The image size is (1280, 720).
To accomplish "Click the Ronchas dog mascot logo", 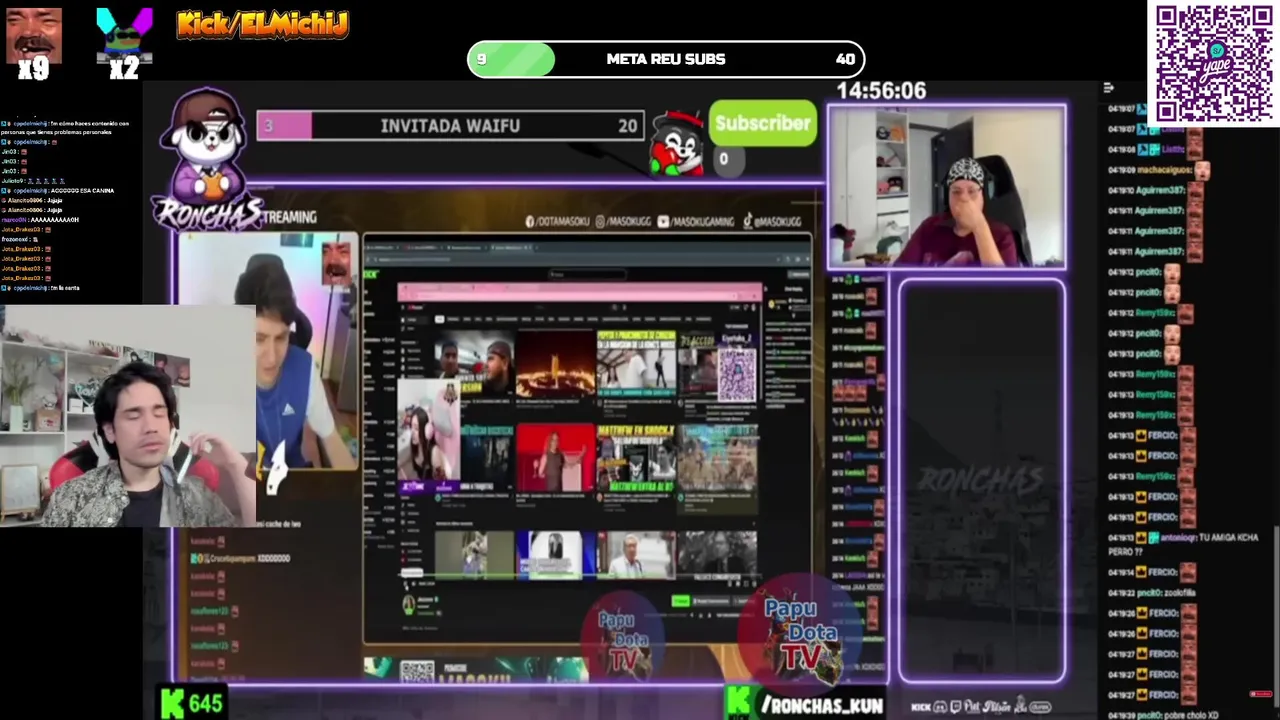I will coord(207,158).
